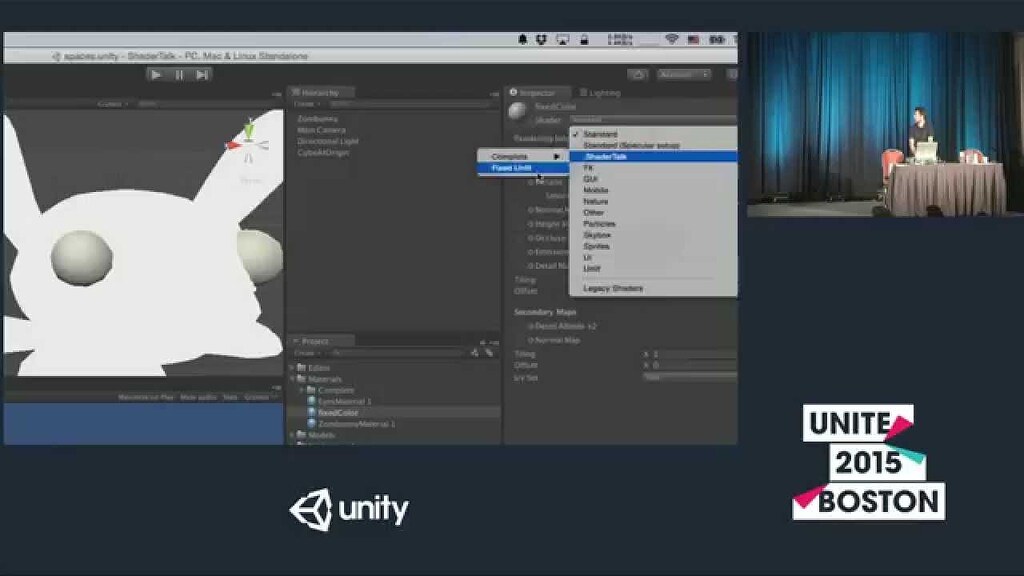Open the UI shader category
The height and width of the screenshot is (576, 1024).
click(653, 257)
